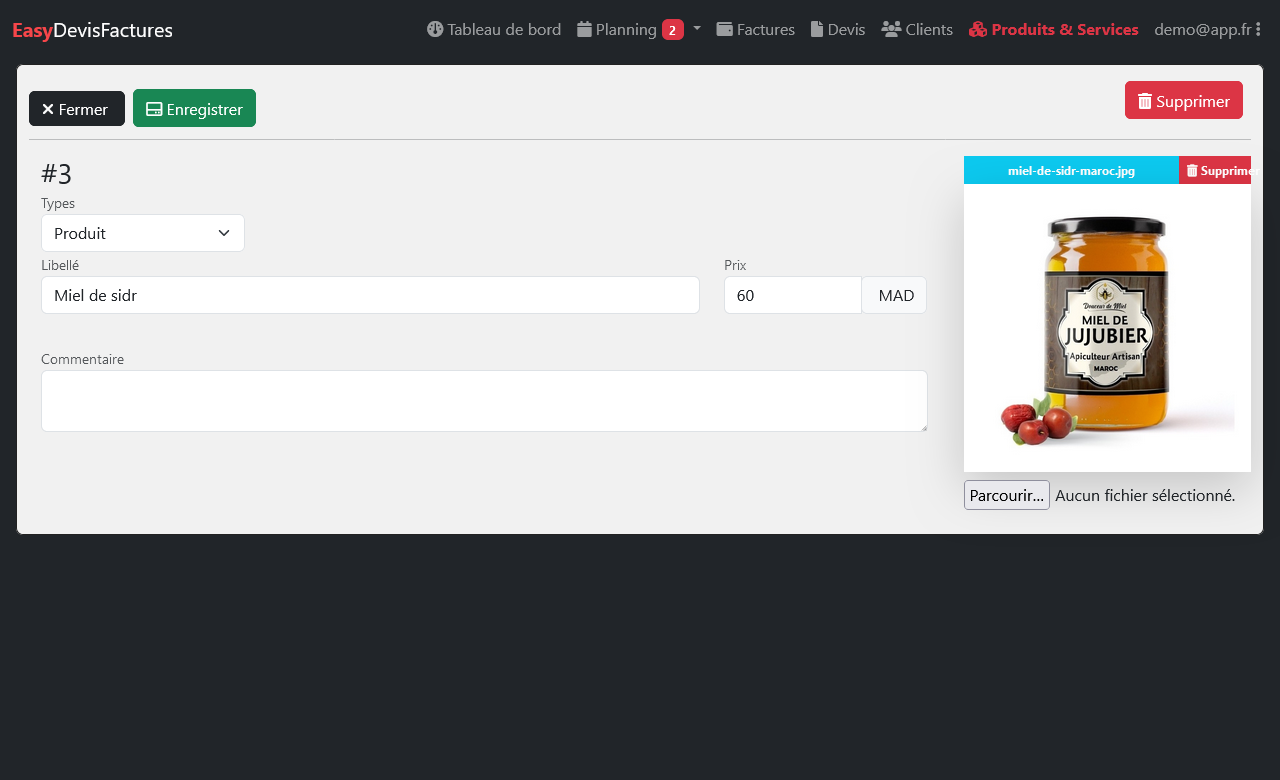Viewport: 1280px width, 780px height.
Task: Open the user menu three-dots icon
Action: click(1258, 29)
